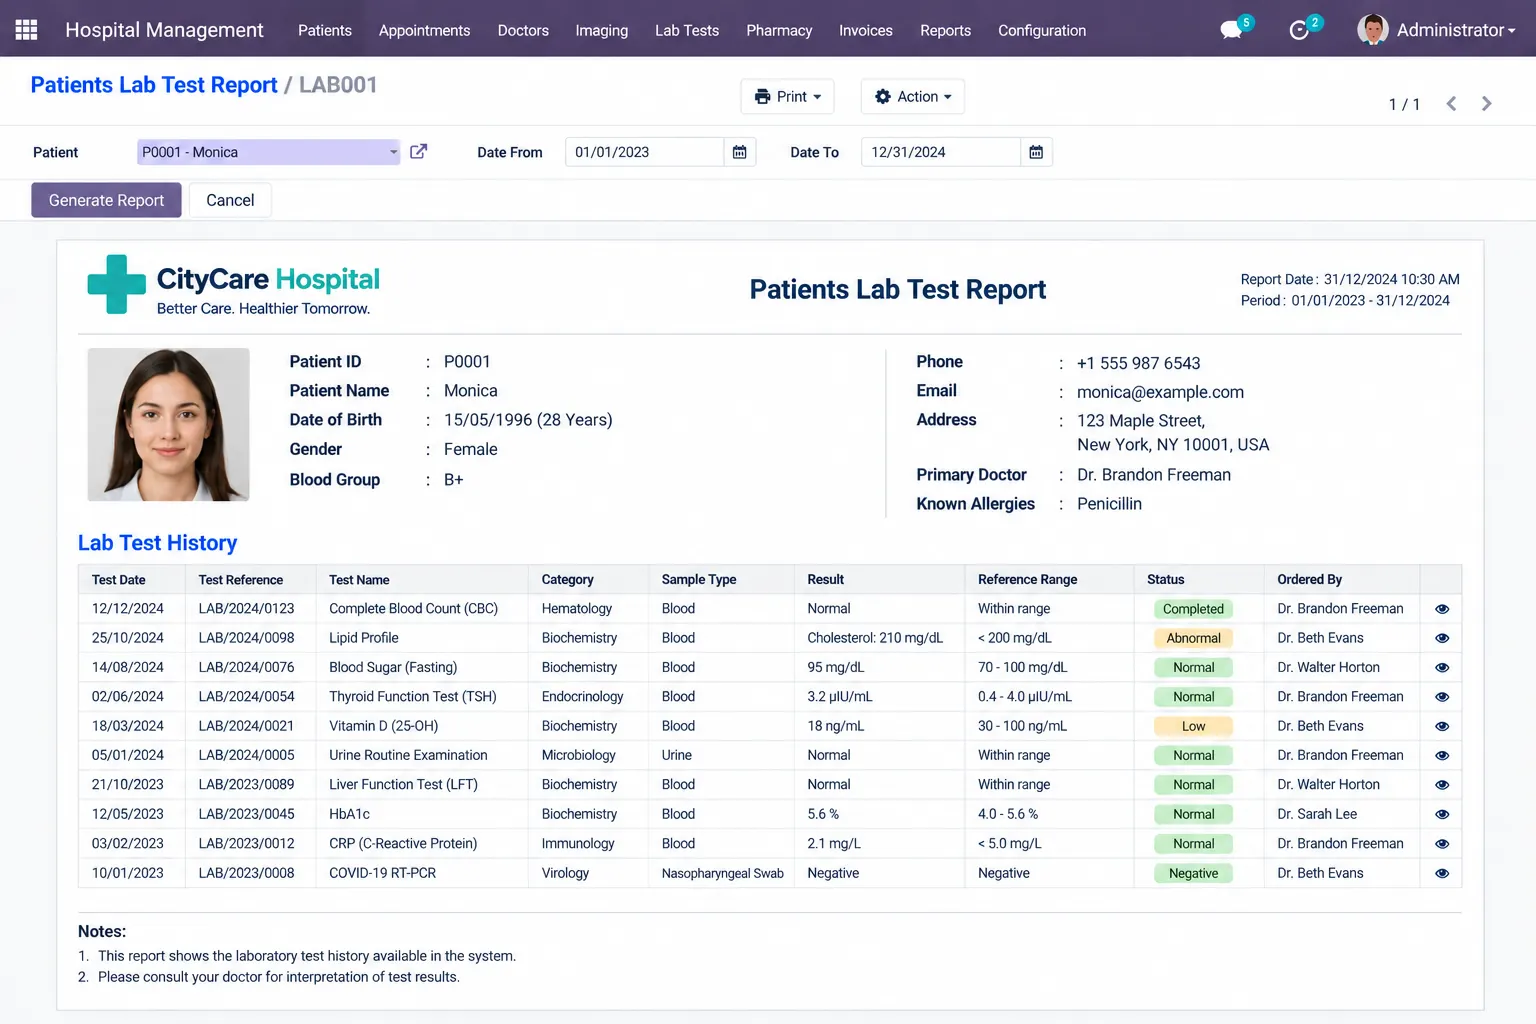
Task: Sort by Test Date column header
Action: [x=119, y=580]
